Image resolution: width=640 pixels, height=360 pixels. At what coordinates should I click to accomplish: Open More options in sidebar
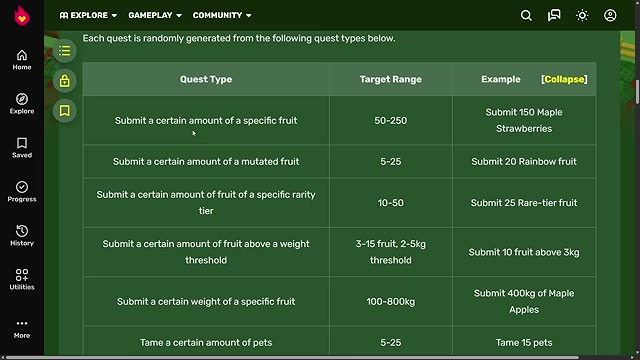[x=22, y=329]
